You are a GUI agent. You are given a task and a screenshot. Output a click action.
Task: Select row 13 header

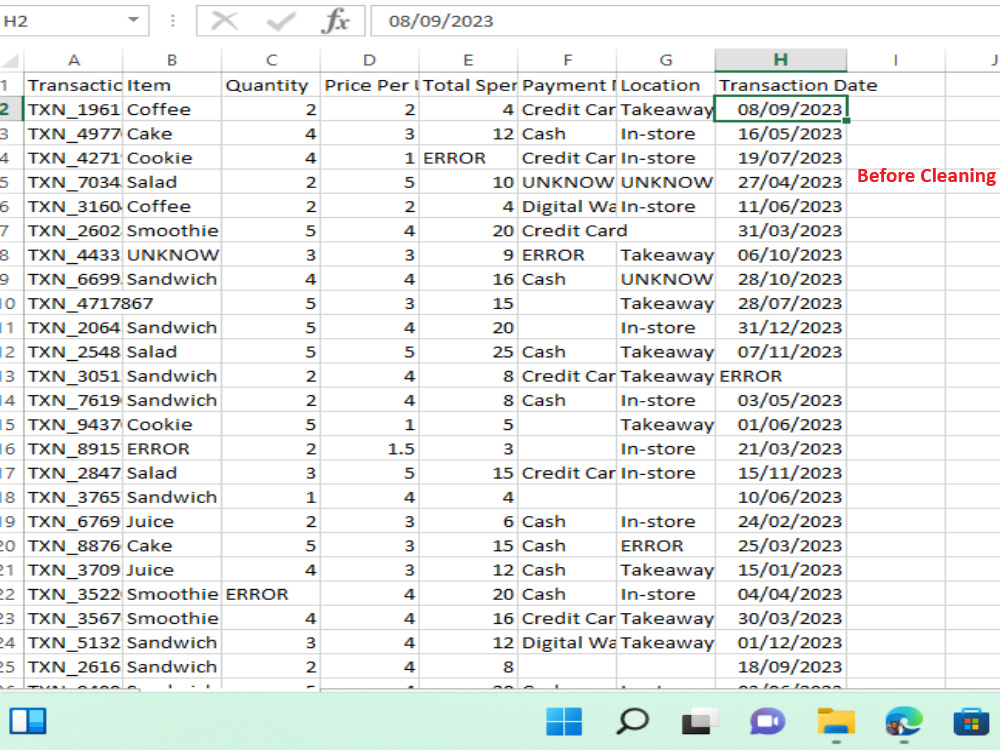point(11,376)
